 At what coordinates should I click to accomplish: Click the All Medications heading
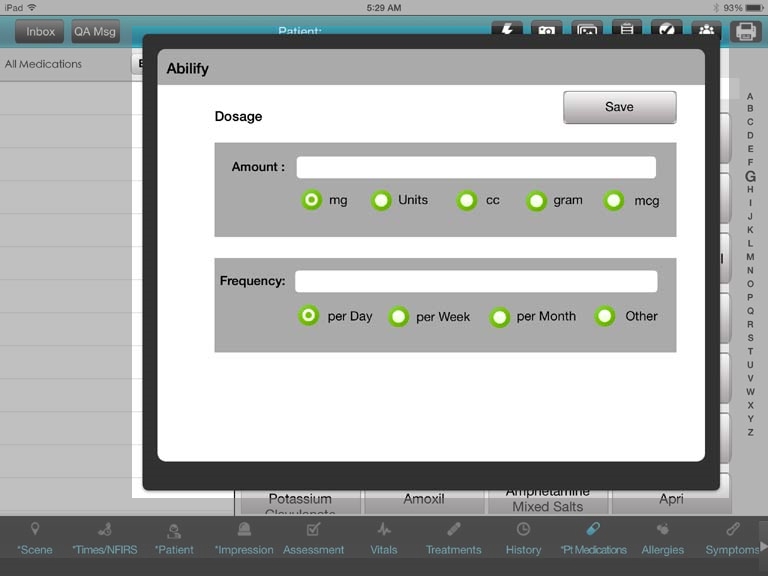[43, 64]
